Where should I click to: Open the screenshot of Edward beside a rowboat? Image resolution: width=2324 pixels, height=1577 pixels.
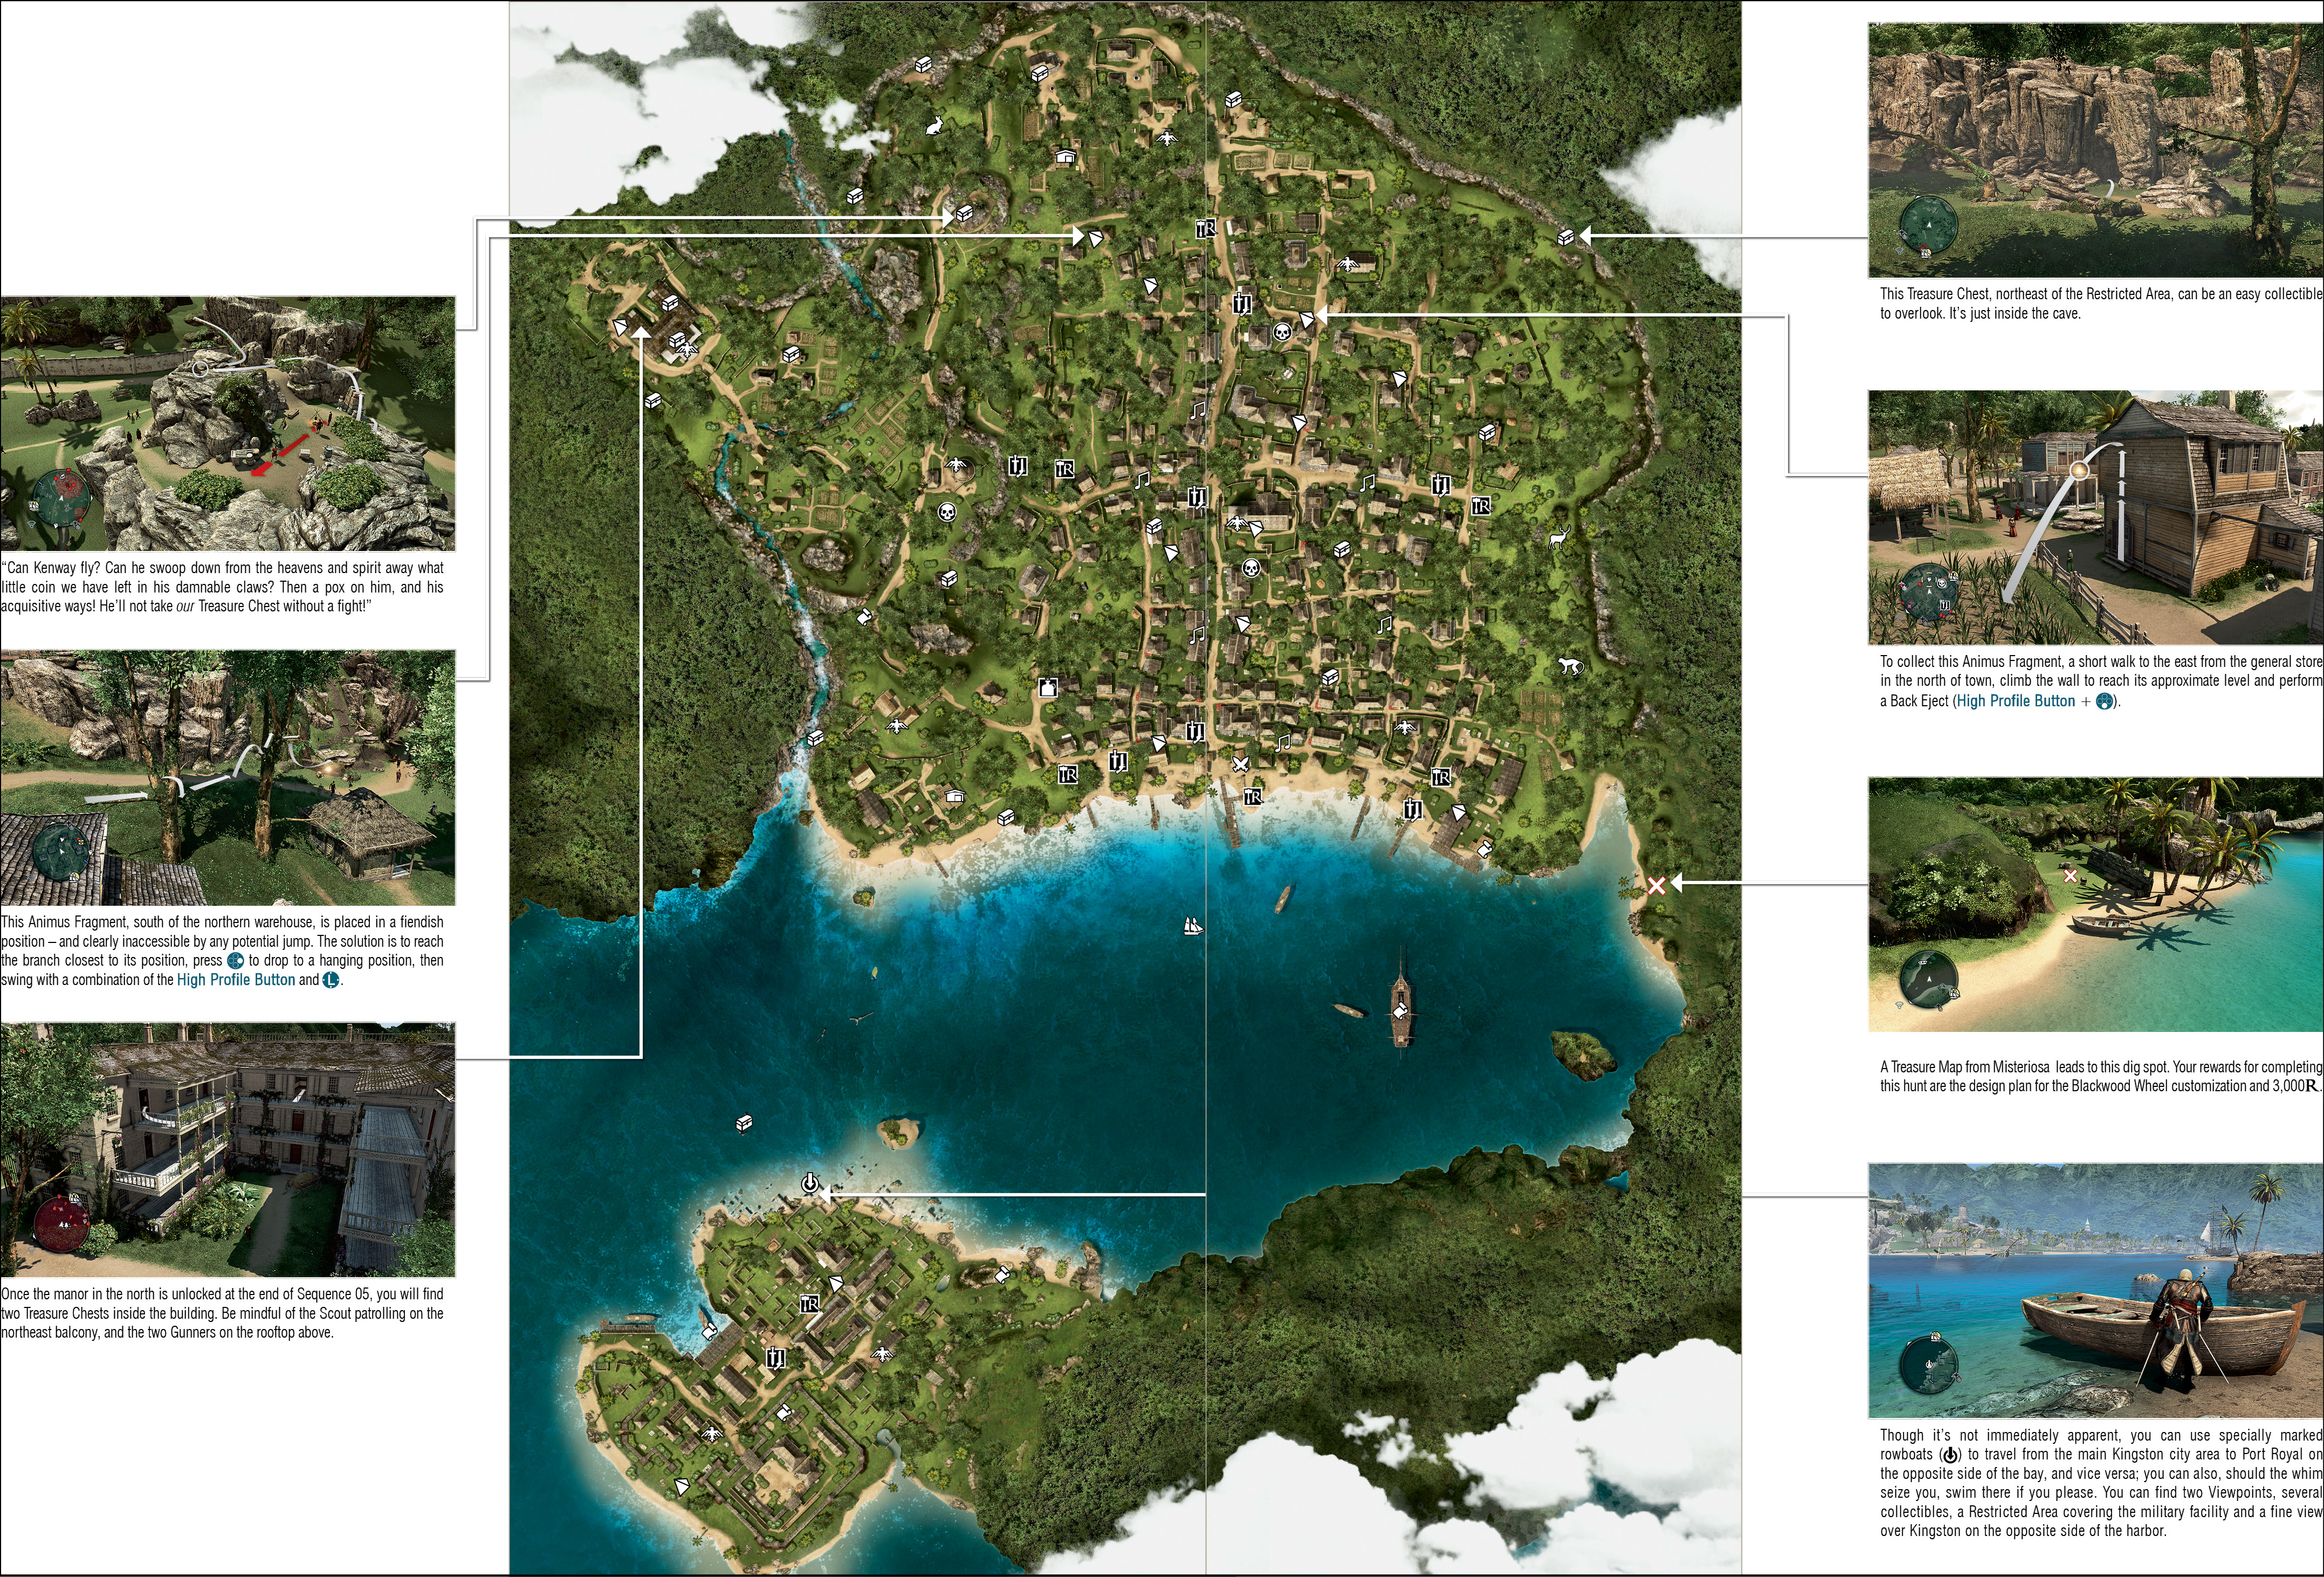click(2096, 1291)
